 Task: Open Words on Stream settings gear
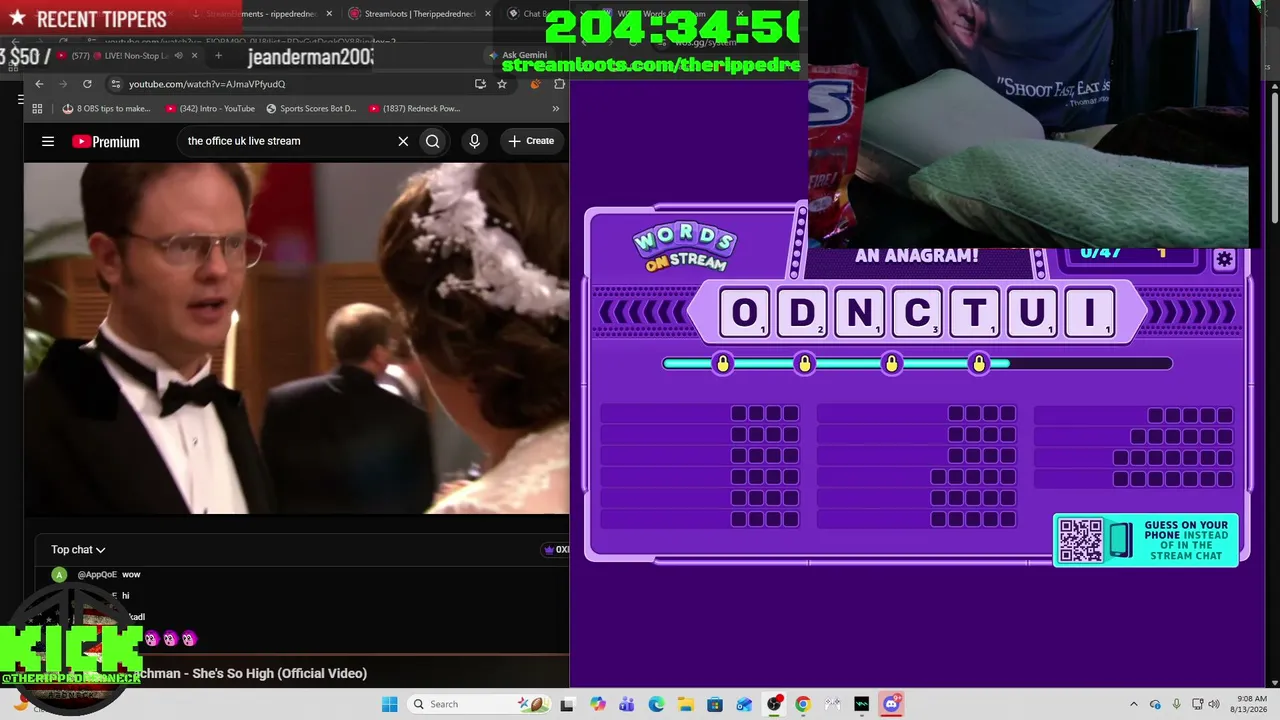click(x=1224, y=260)
